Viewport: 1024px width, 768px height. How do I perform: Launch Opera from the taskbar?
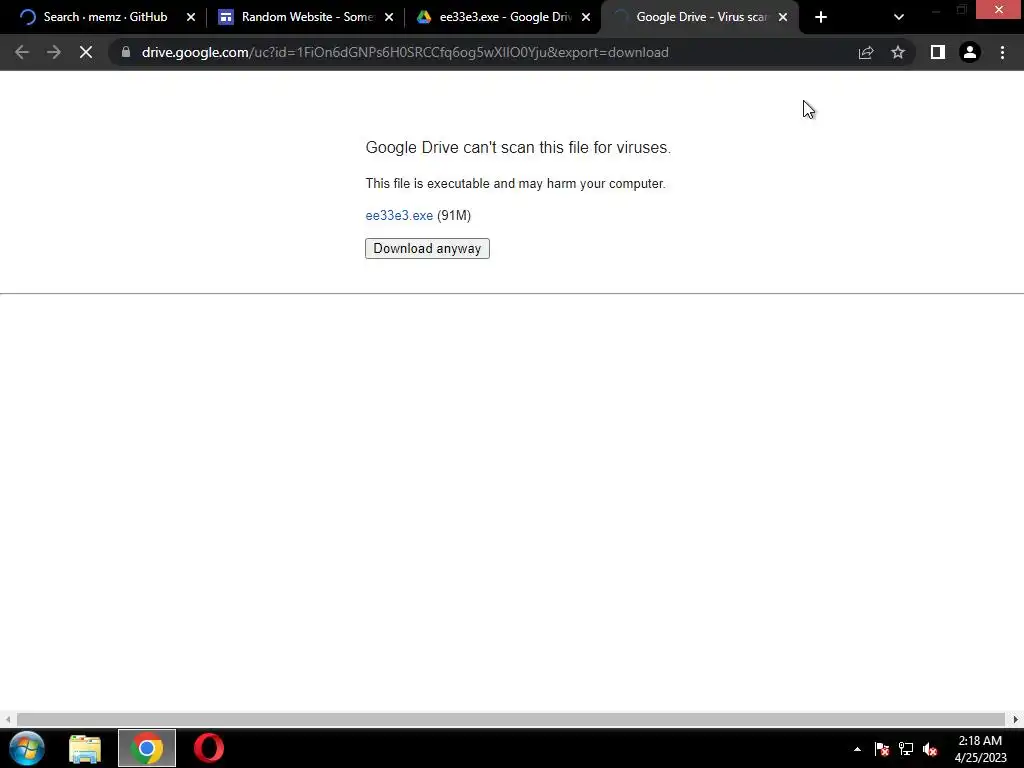209,748
